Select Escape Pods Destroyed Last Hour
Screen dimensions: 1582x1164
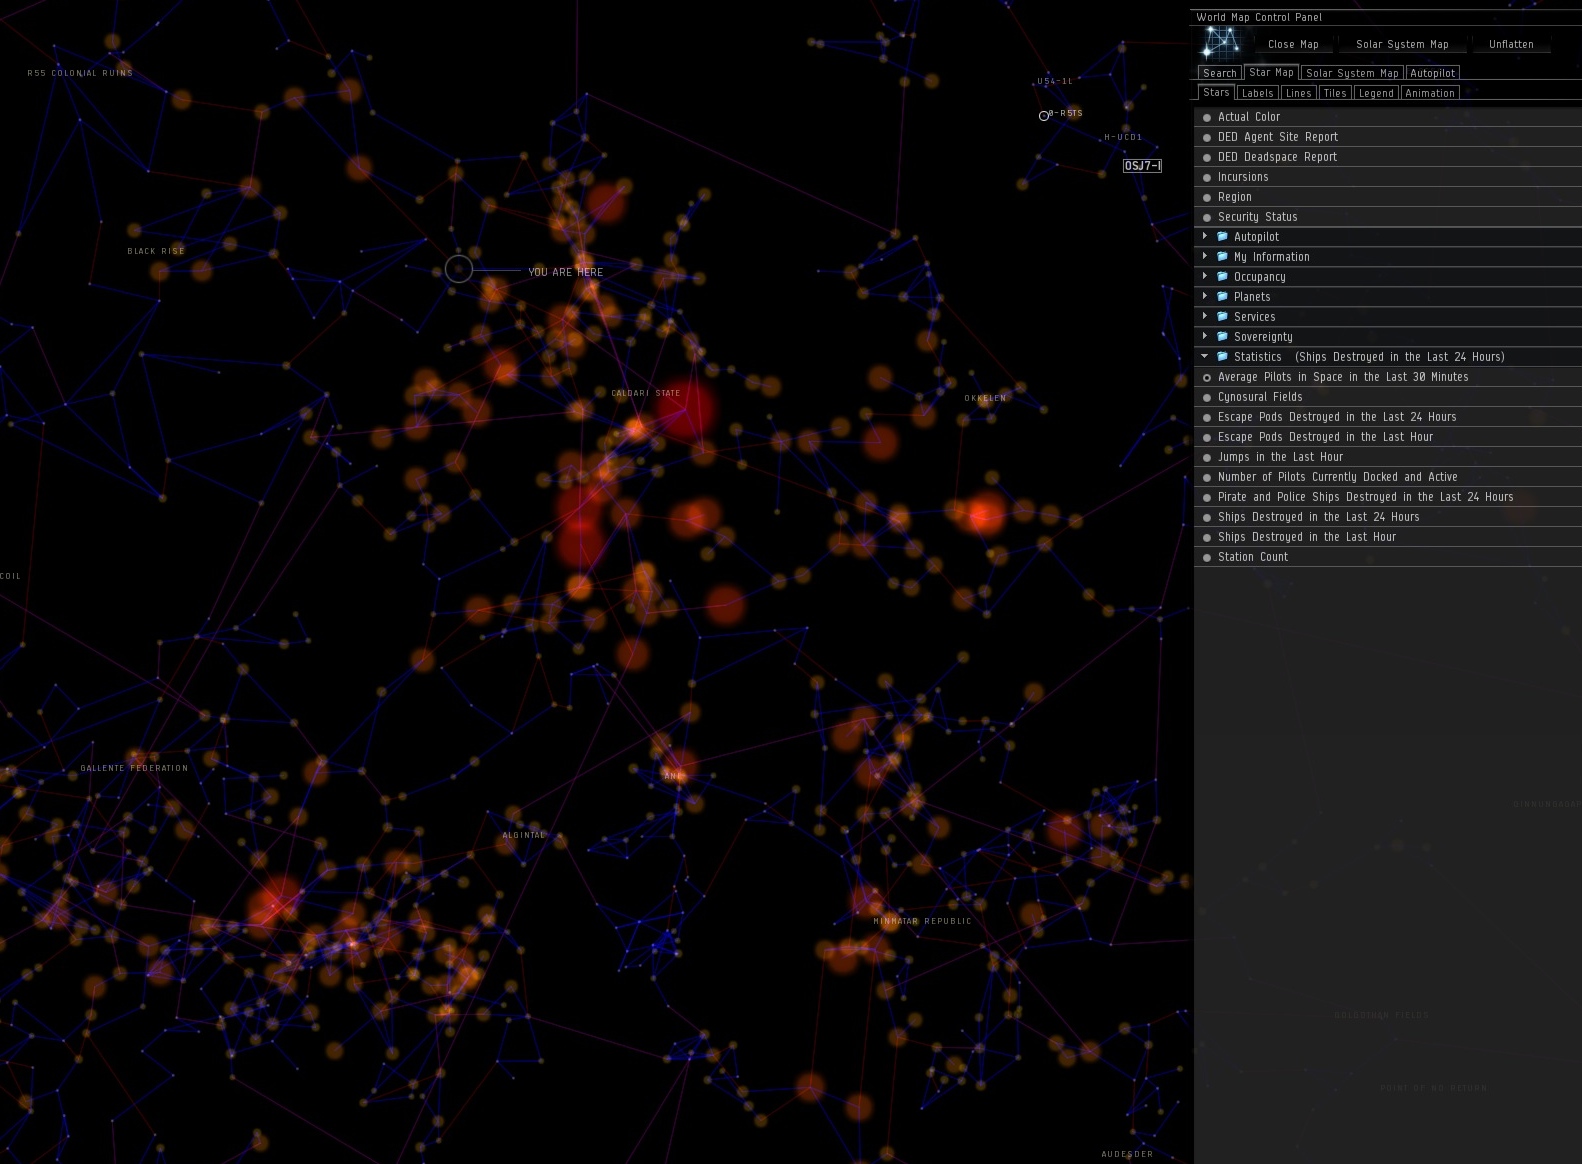(1388, 437)
